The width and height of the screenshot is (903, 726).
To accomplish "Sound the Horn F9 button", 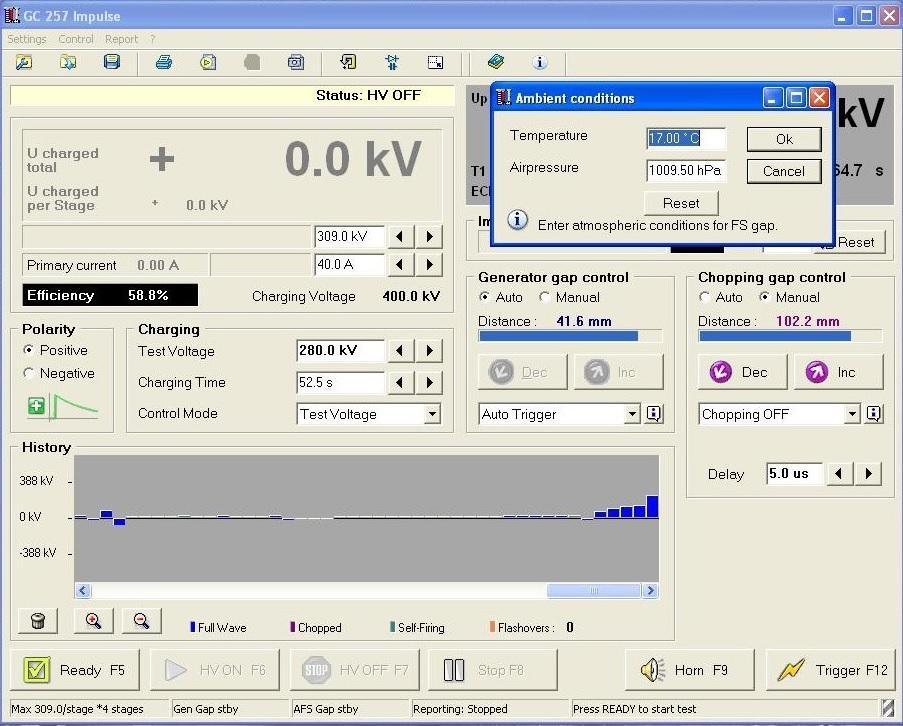I will [689, 670].
